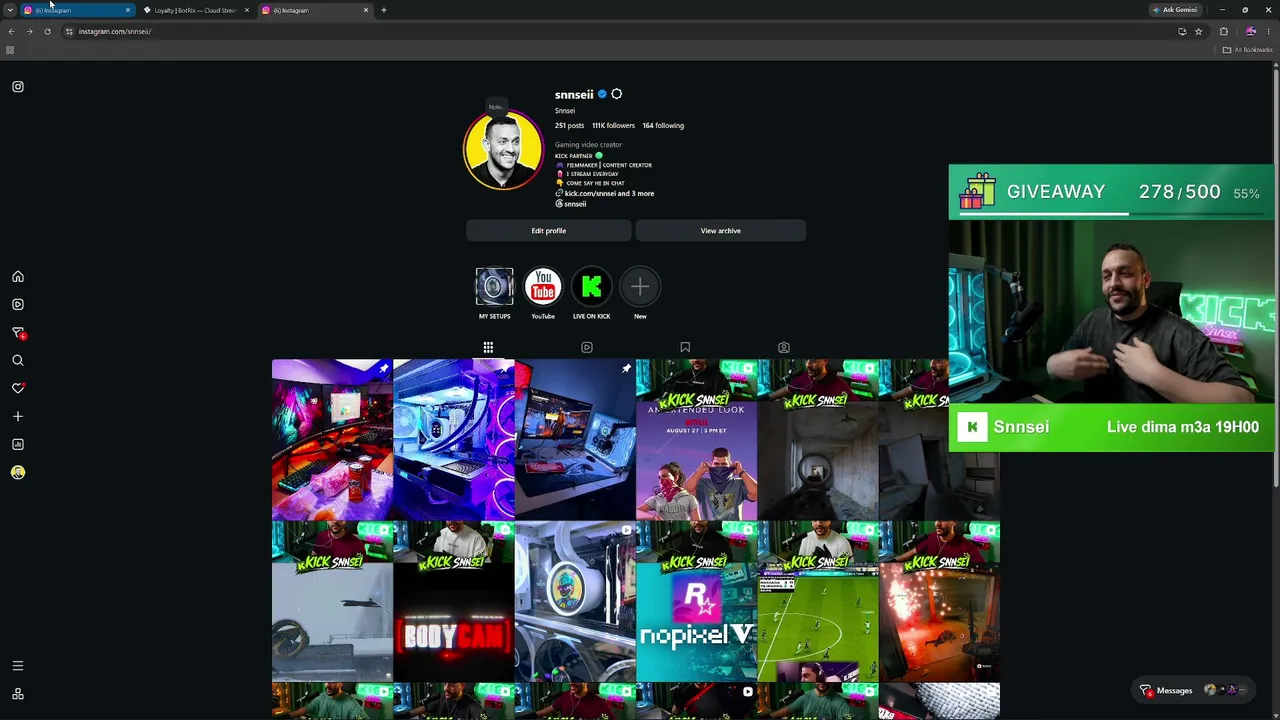
Task: Open the LIVE ON KICK highlight
Action: coord(591,287)
